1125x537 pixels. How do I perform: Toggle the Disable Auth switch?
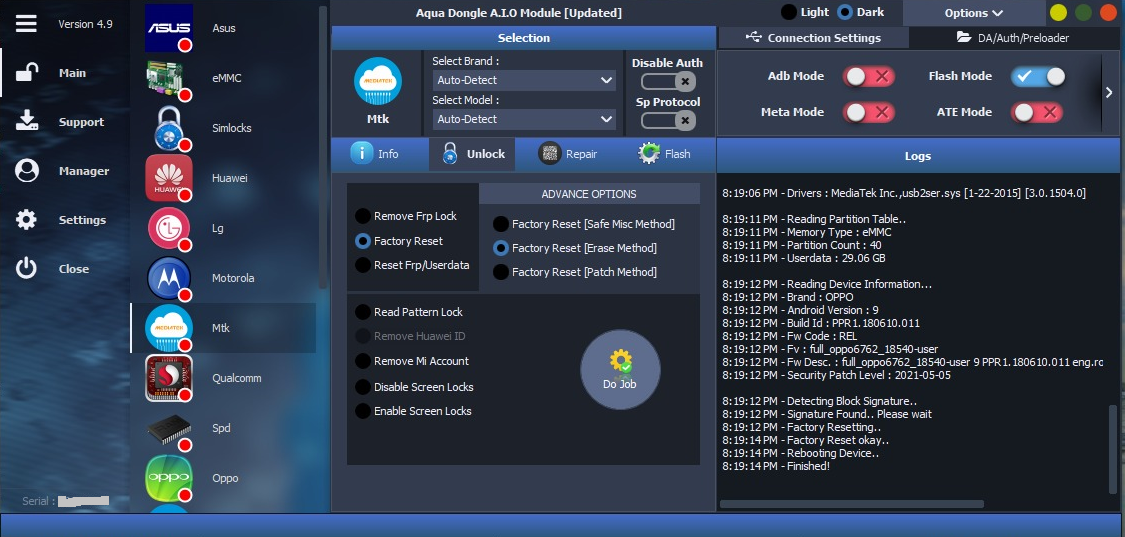click(667, 81)
